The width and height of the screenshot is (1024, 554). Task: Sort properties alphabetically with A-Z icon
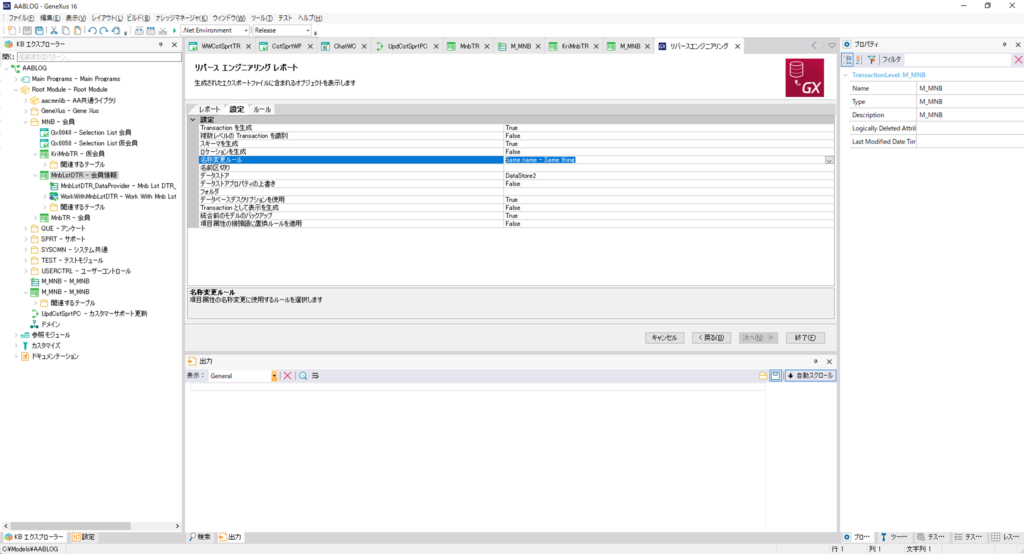[859, 59]
